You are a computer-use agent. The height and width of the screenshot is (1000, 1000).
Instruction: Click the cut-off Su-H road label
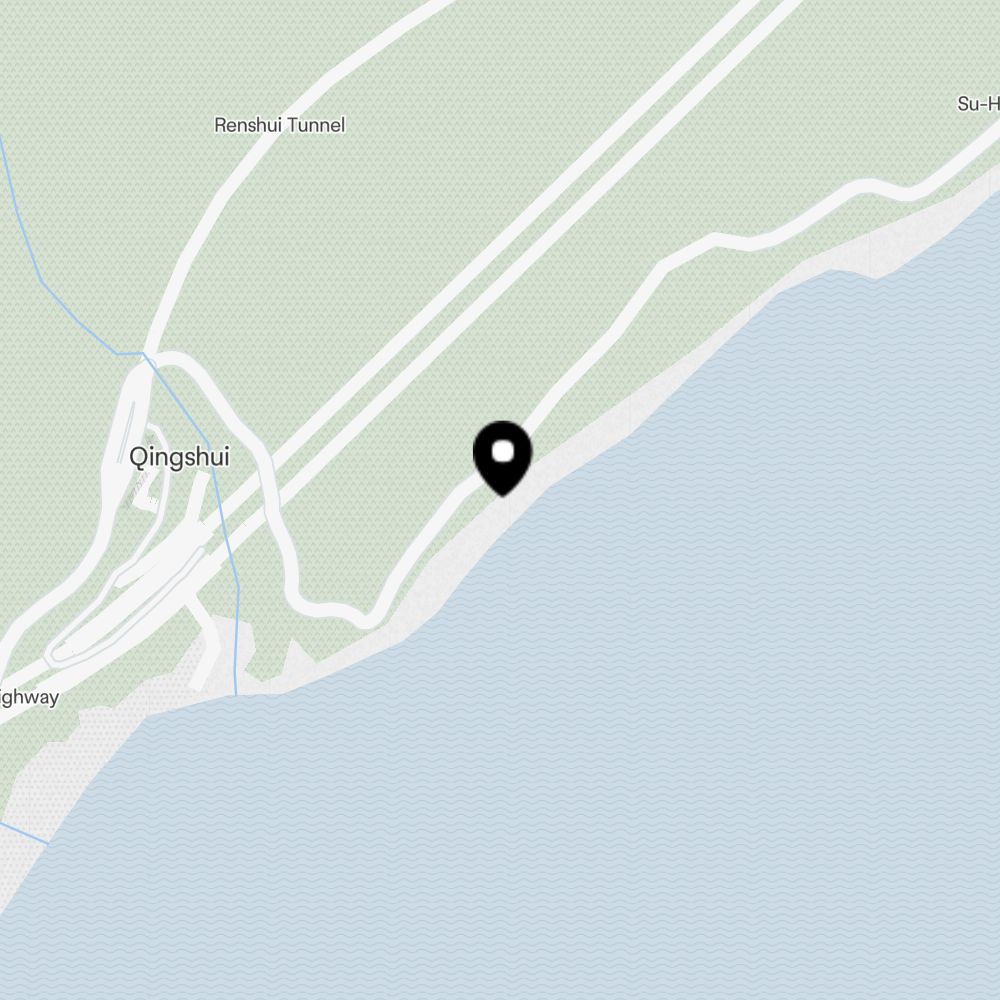click(978, 104)
